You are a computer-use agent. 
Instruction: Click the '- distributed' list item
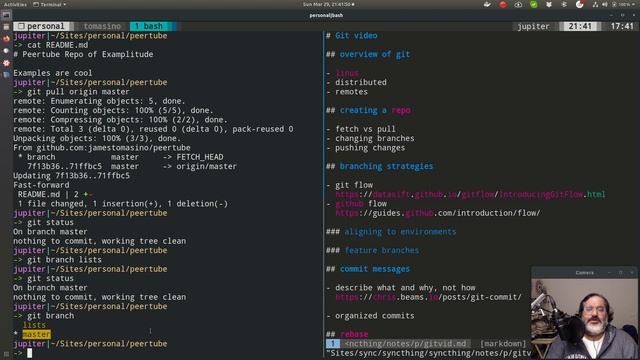(356, 82)
